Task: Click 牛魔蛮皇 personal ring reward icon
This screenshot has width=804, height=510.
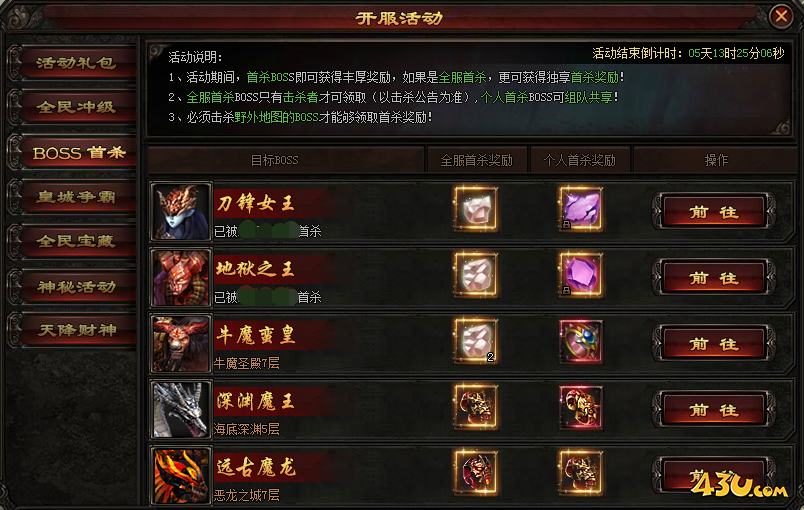Action: click(580, 341)
